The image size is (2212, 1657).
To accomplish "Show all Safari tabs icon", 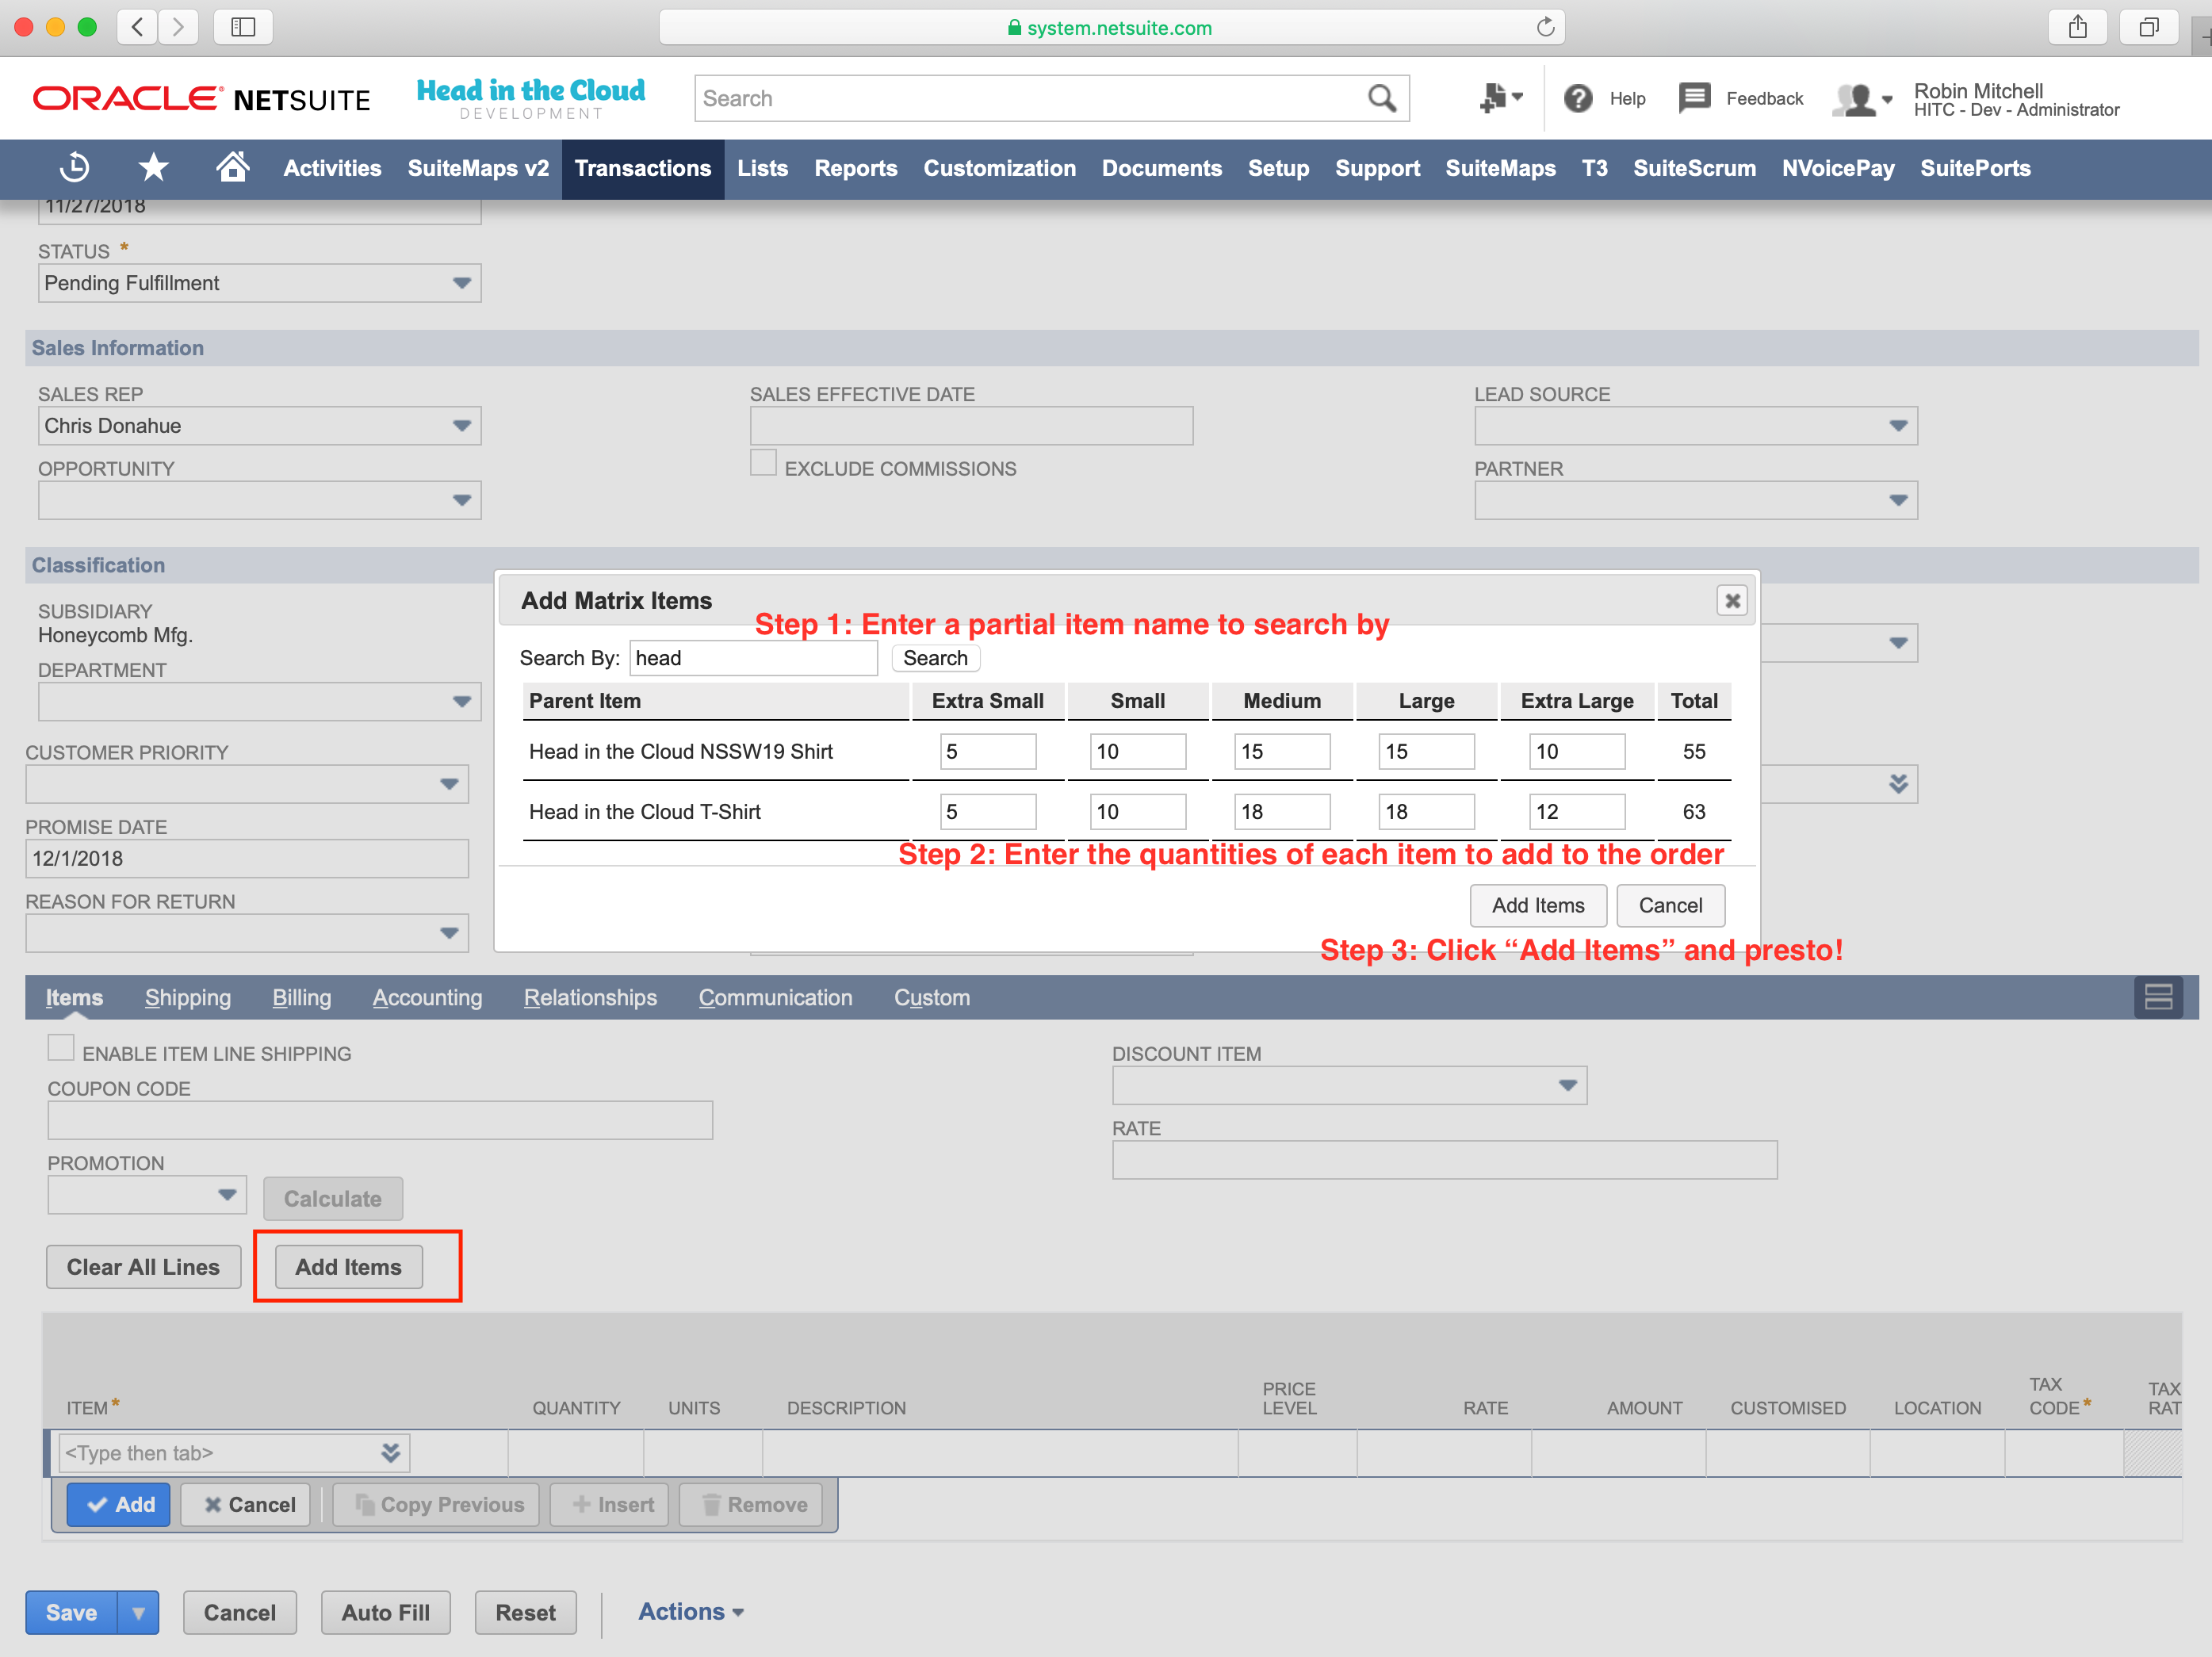I will (x=2148, y=27).
